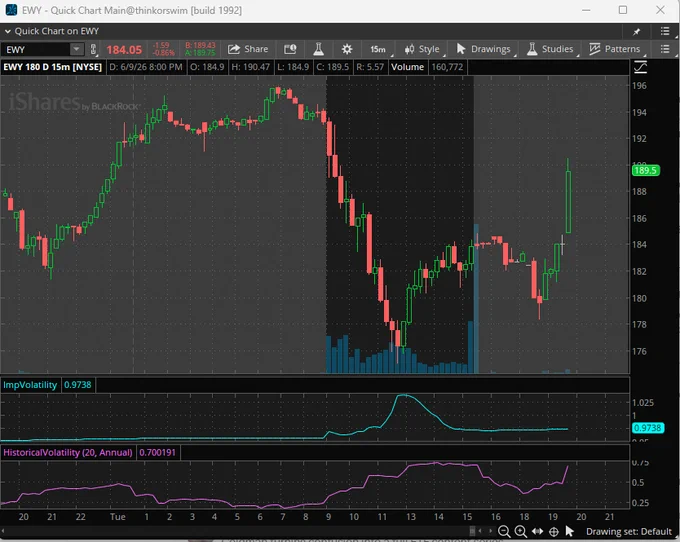Click the scroll right small arrow
This screenshot has width=680, height=542.
point(490,531)
